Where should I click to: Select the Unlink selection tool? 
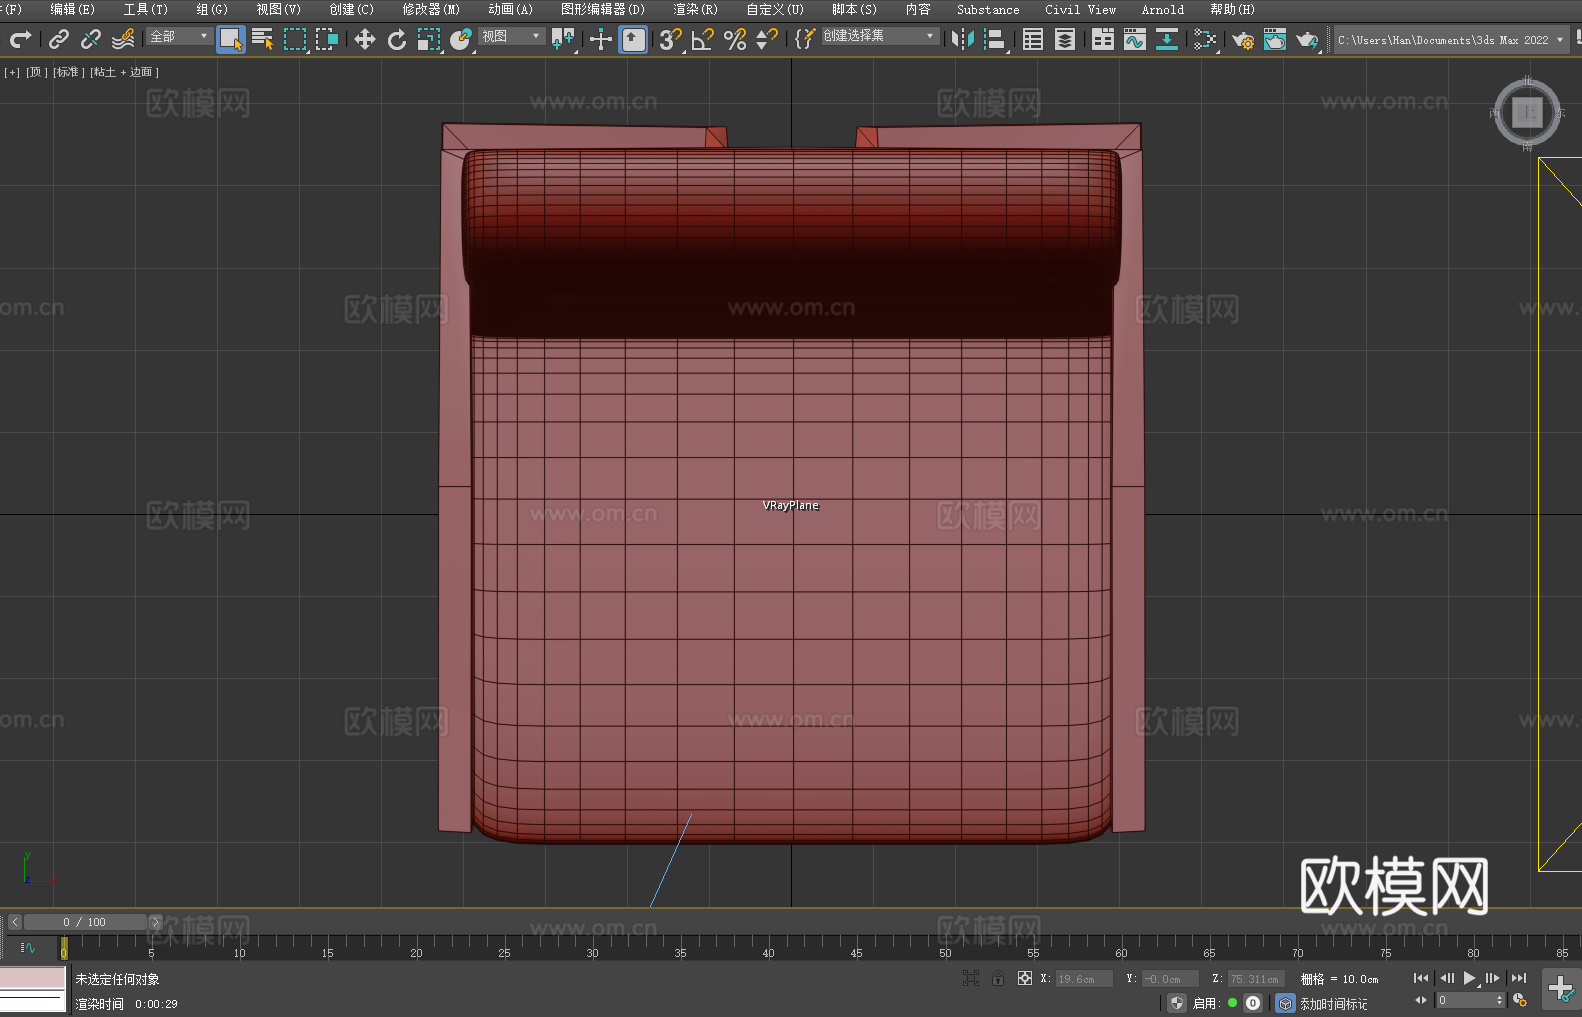91,39
